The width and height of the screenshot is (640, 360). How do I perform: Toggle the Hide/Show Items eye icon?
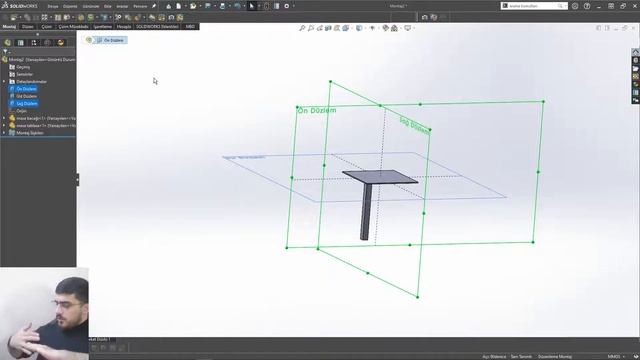point(372,28)
